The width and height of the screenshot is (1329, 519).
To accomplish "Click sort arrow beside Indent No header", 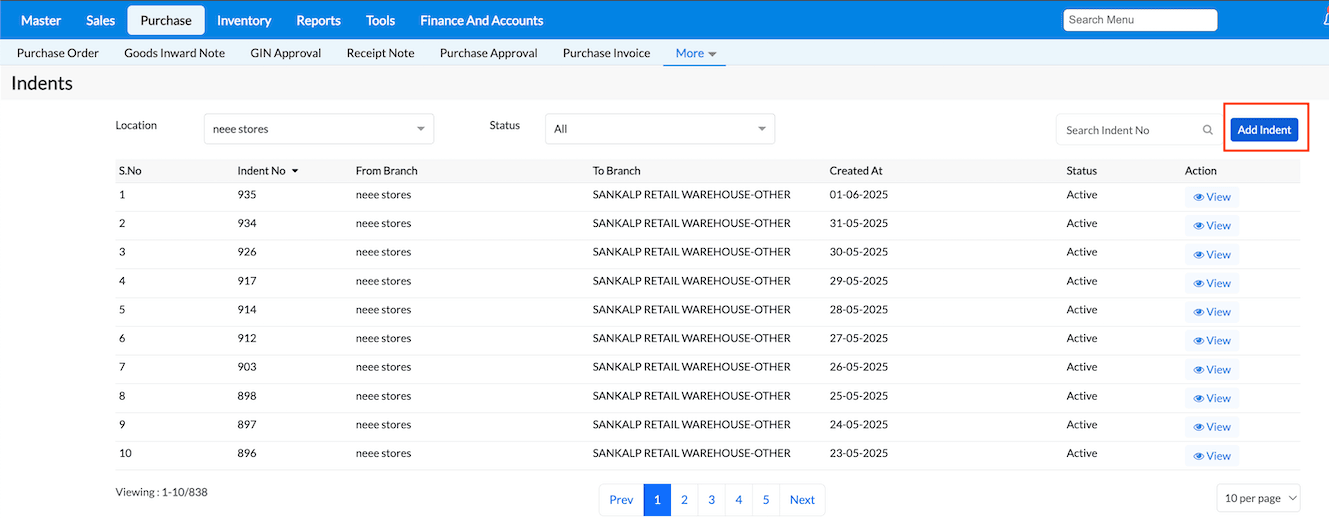I will (295, 171).
